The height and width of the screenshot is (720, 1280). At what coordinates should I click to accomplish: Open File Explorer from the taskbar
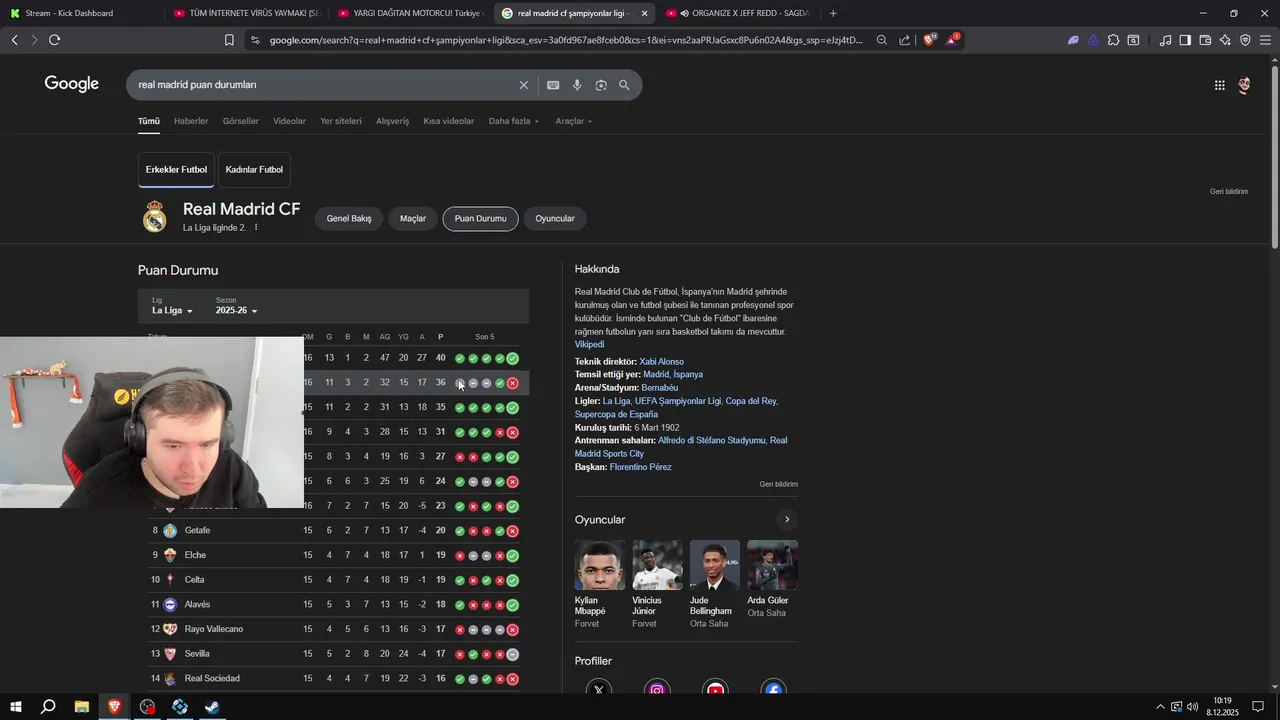[x=81, y=707]
